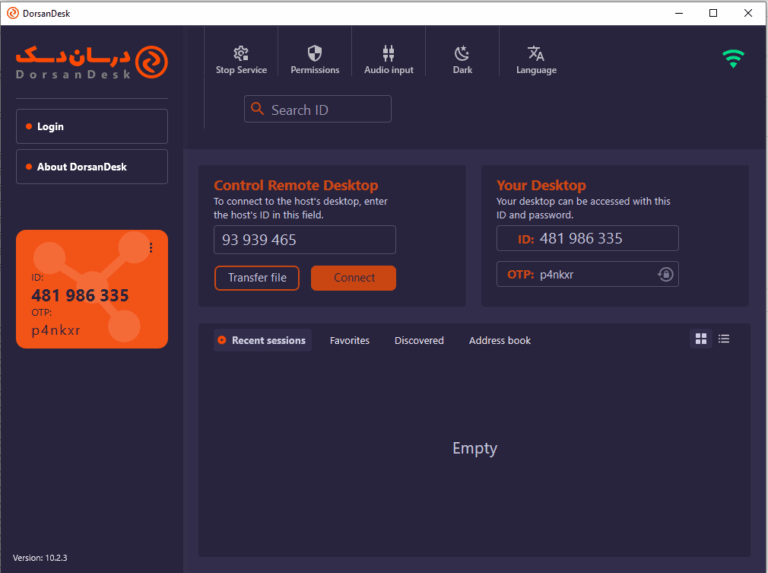The width and height of the screenshot is (768, 573).
Task: Click the remote host ID input field
Action: [x=305, y=239]
